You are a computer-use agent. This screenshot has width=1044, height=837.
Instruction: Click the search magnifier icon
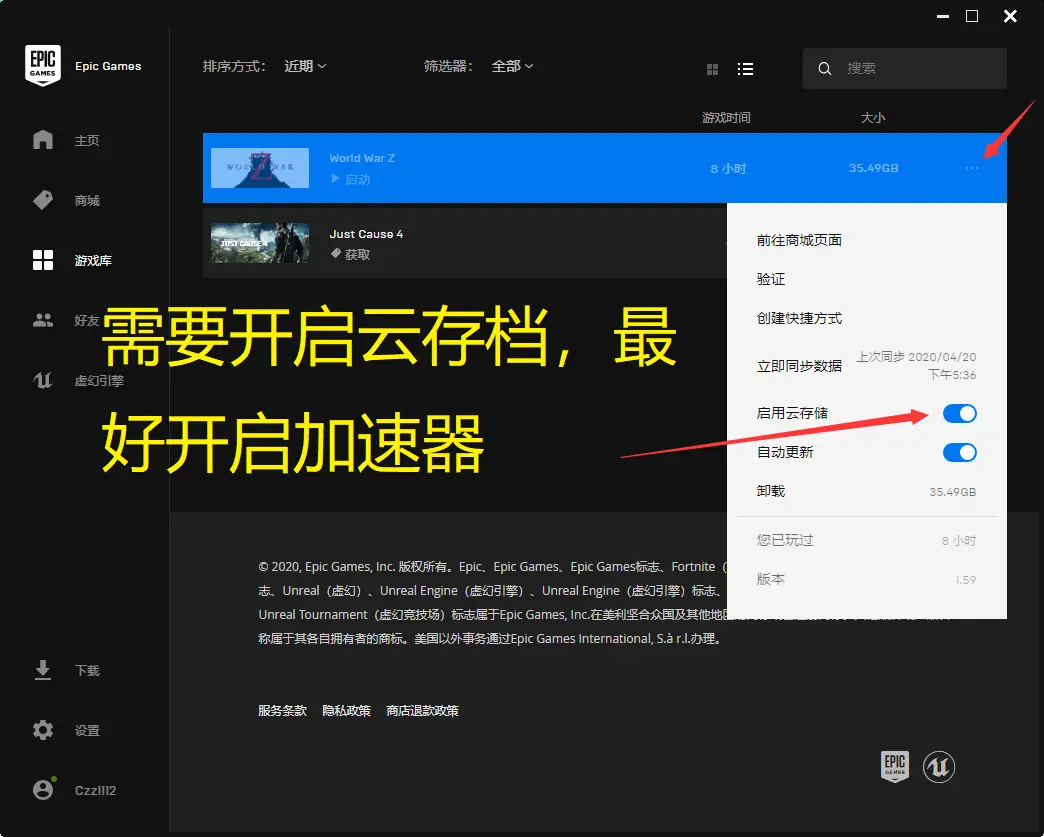tap(824, 69)
